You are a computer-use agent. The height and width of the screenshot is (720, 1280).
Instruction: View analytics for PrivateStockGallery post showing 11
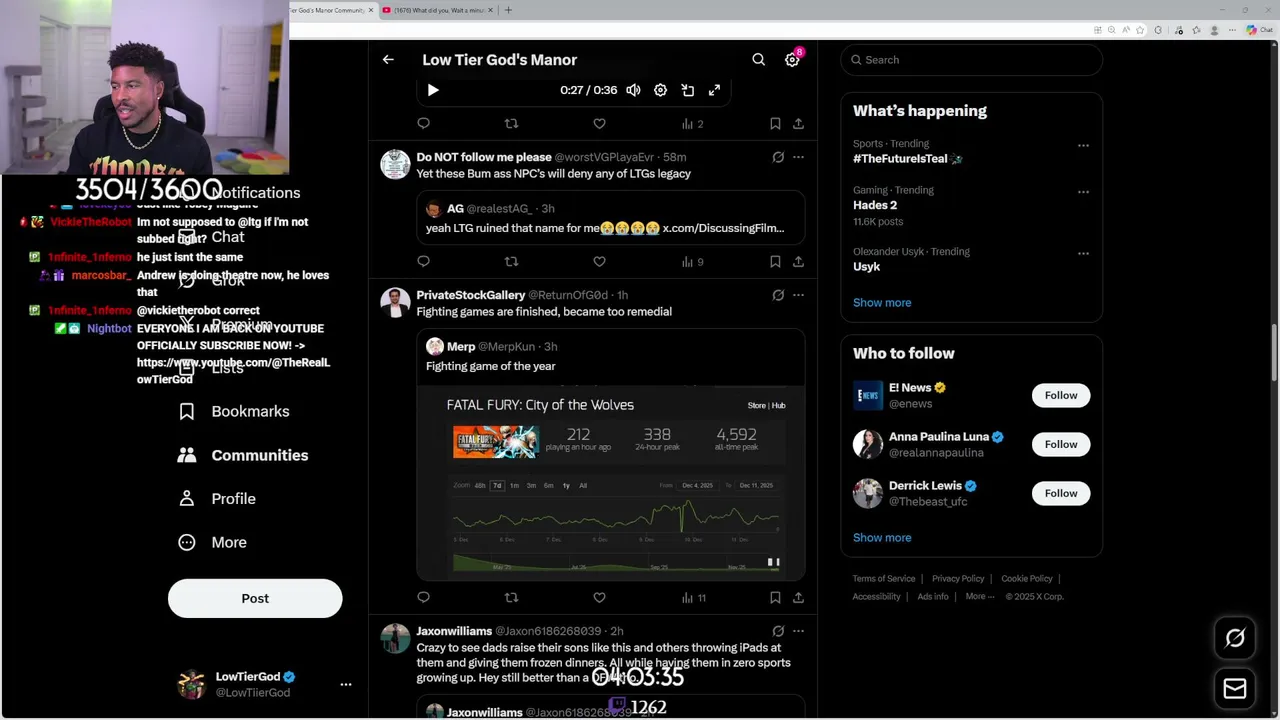[x=694, y=598]
